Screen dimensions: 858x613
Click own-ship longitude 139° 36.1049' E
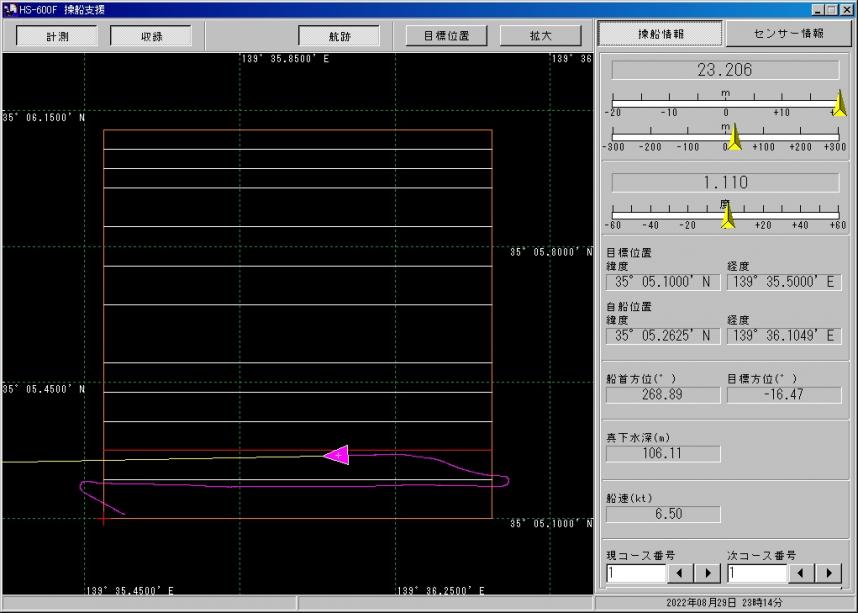[784, 336]
